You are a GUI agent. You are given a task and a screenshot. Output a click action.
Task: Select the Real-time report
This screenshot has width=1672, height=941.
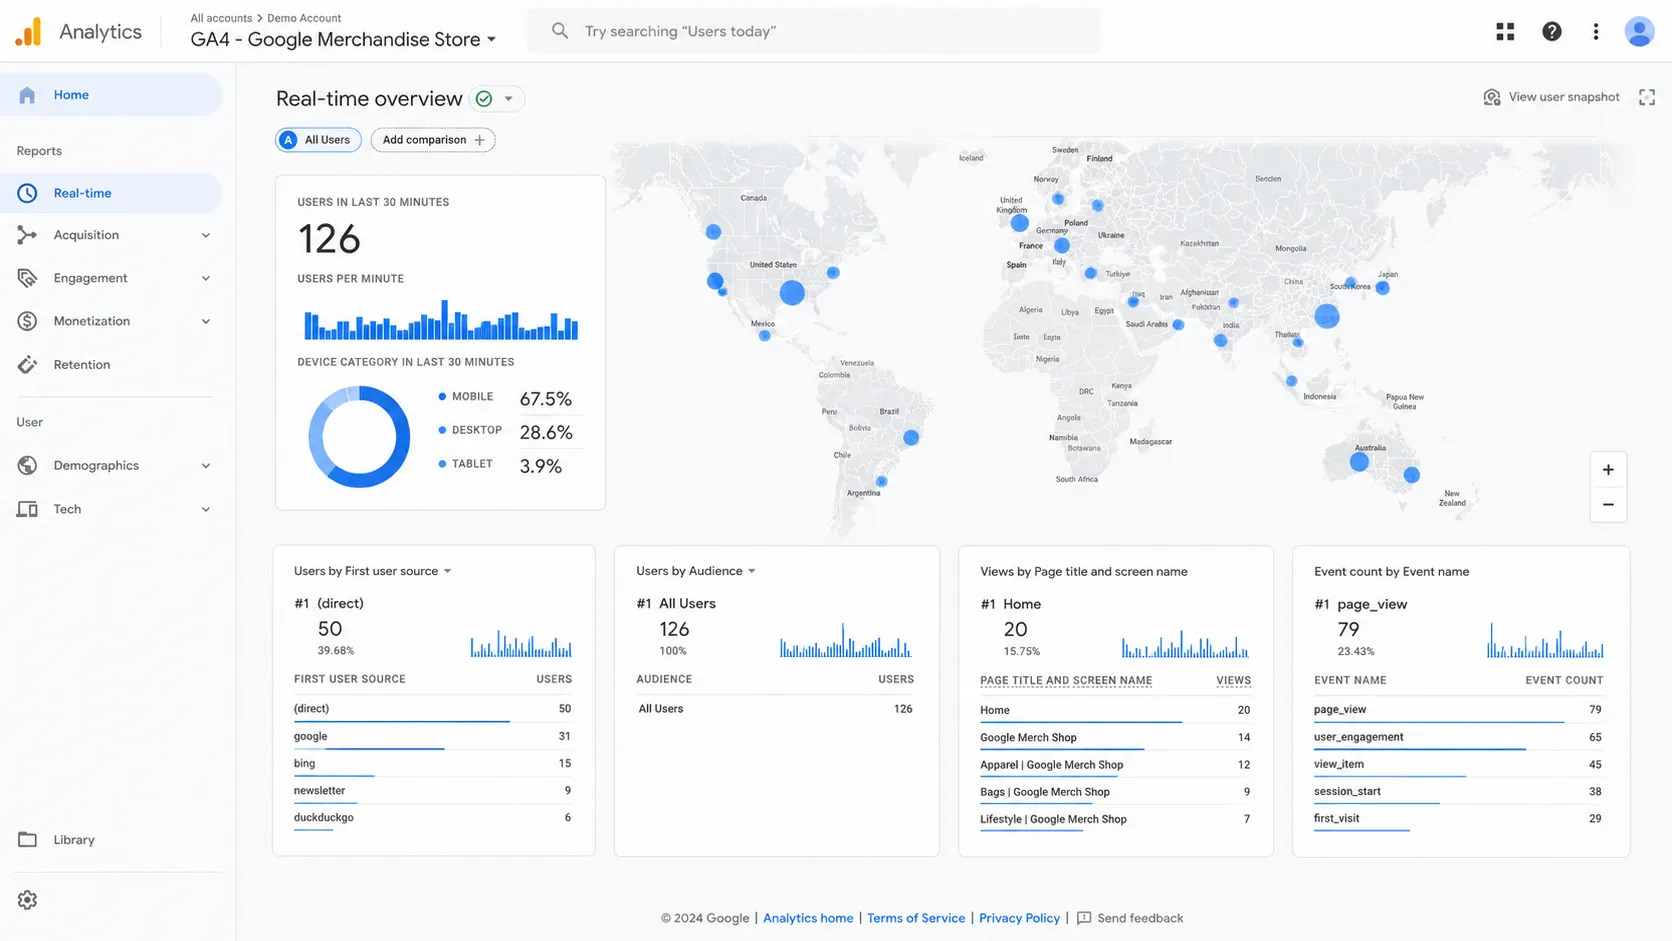click(x=111, y=193)
